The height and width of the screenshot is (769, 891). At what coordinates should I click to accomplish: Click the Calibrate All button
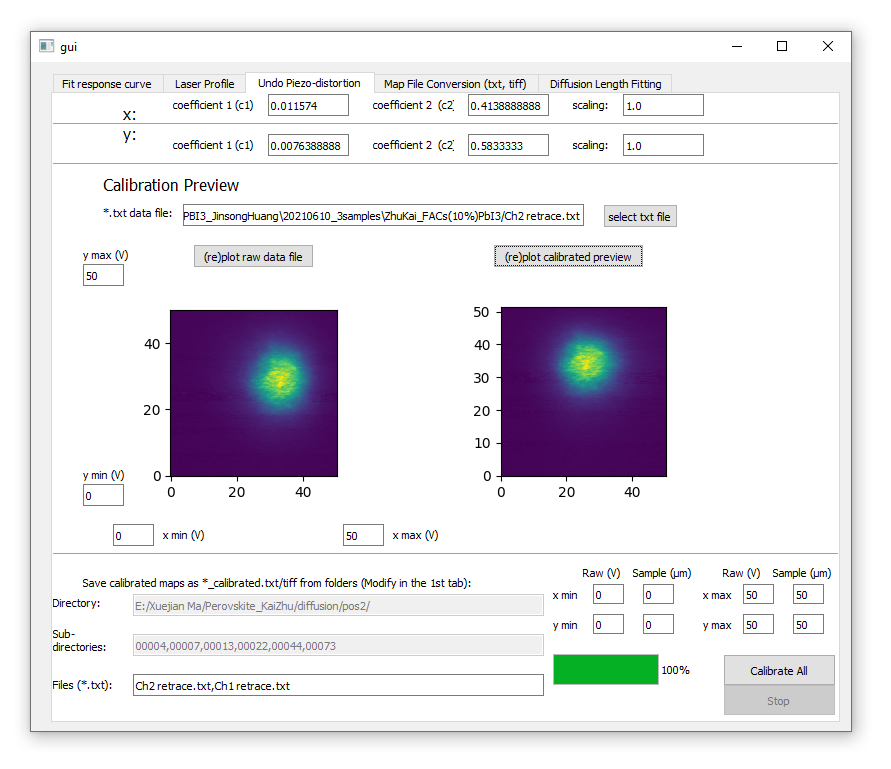[779, 671]
